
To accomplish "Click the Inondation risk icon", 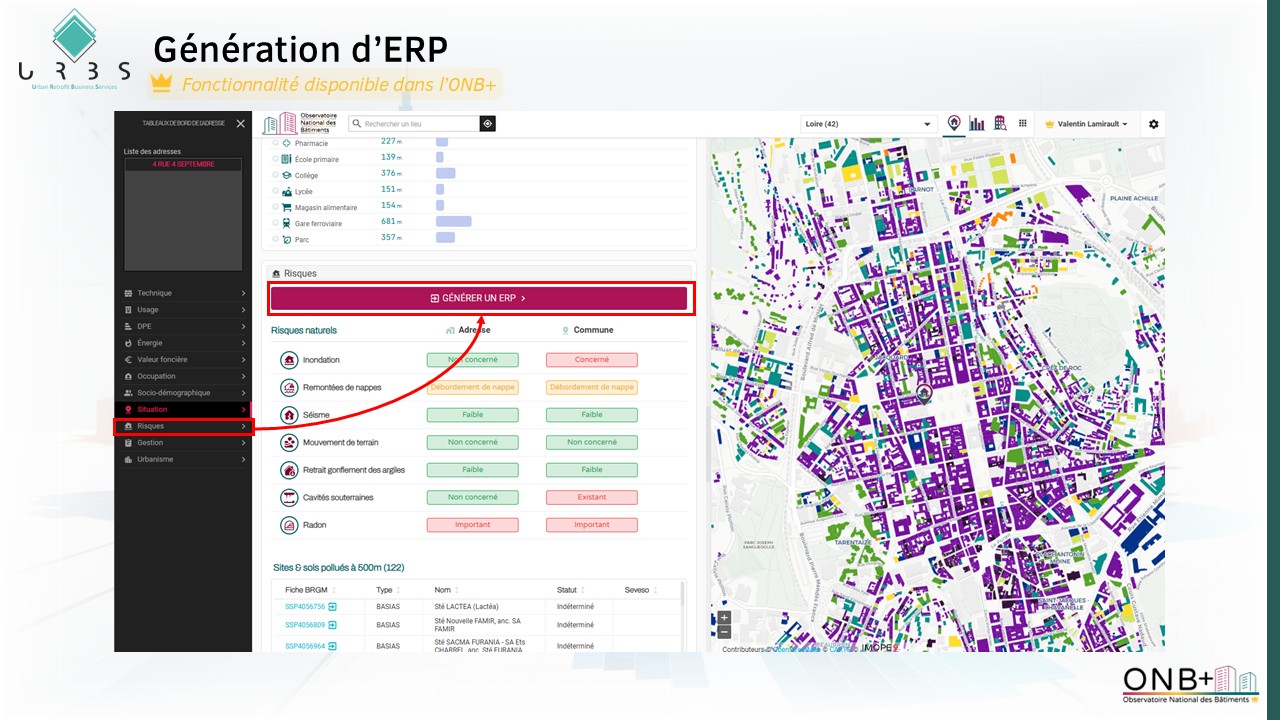I will pyautogui.click(x=289, y=360).
